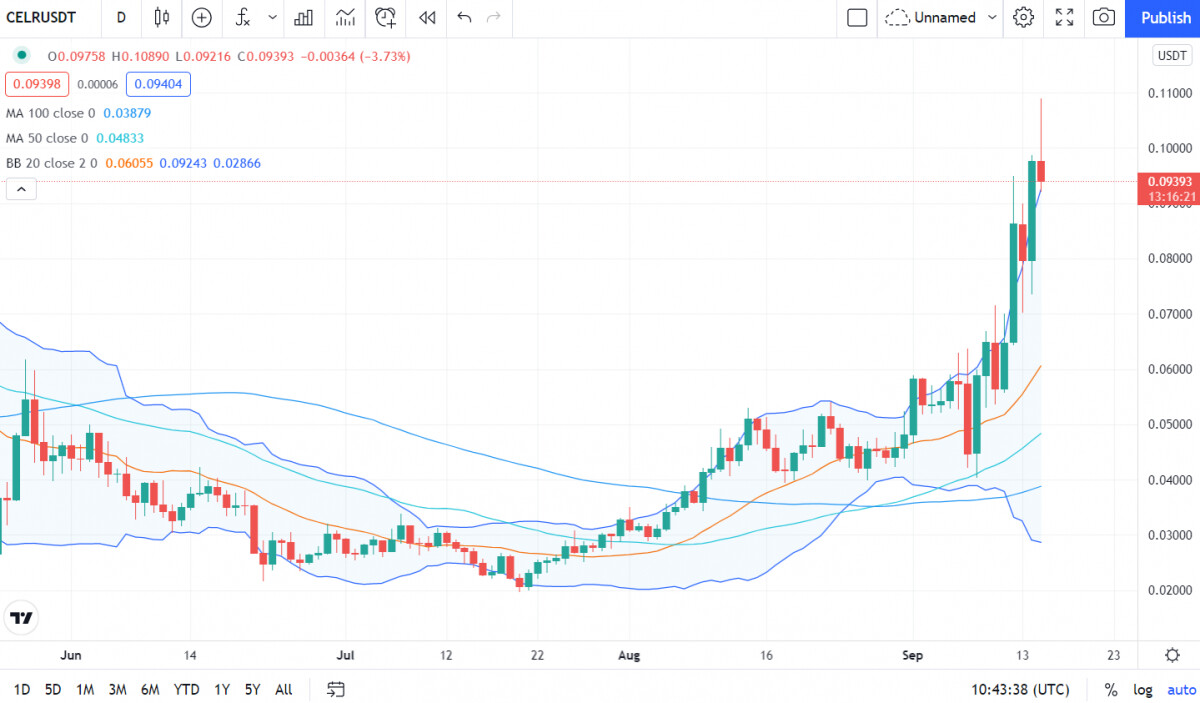Image resolution: width=1200 pixels, height=703 pixels.
Task: Click the BB 20 close indicator legend
Action: 133,162
